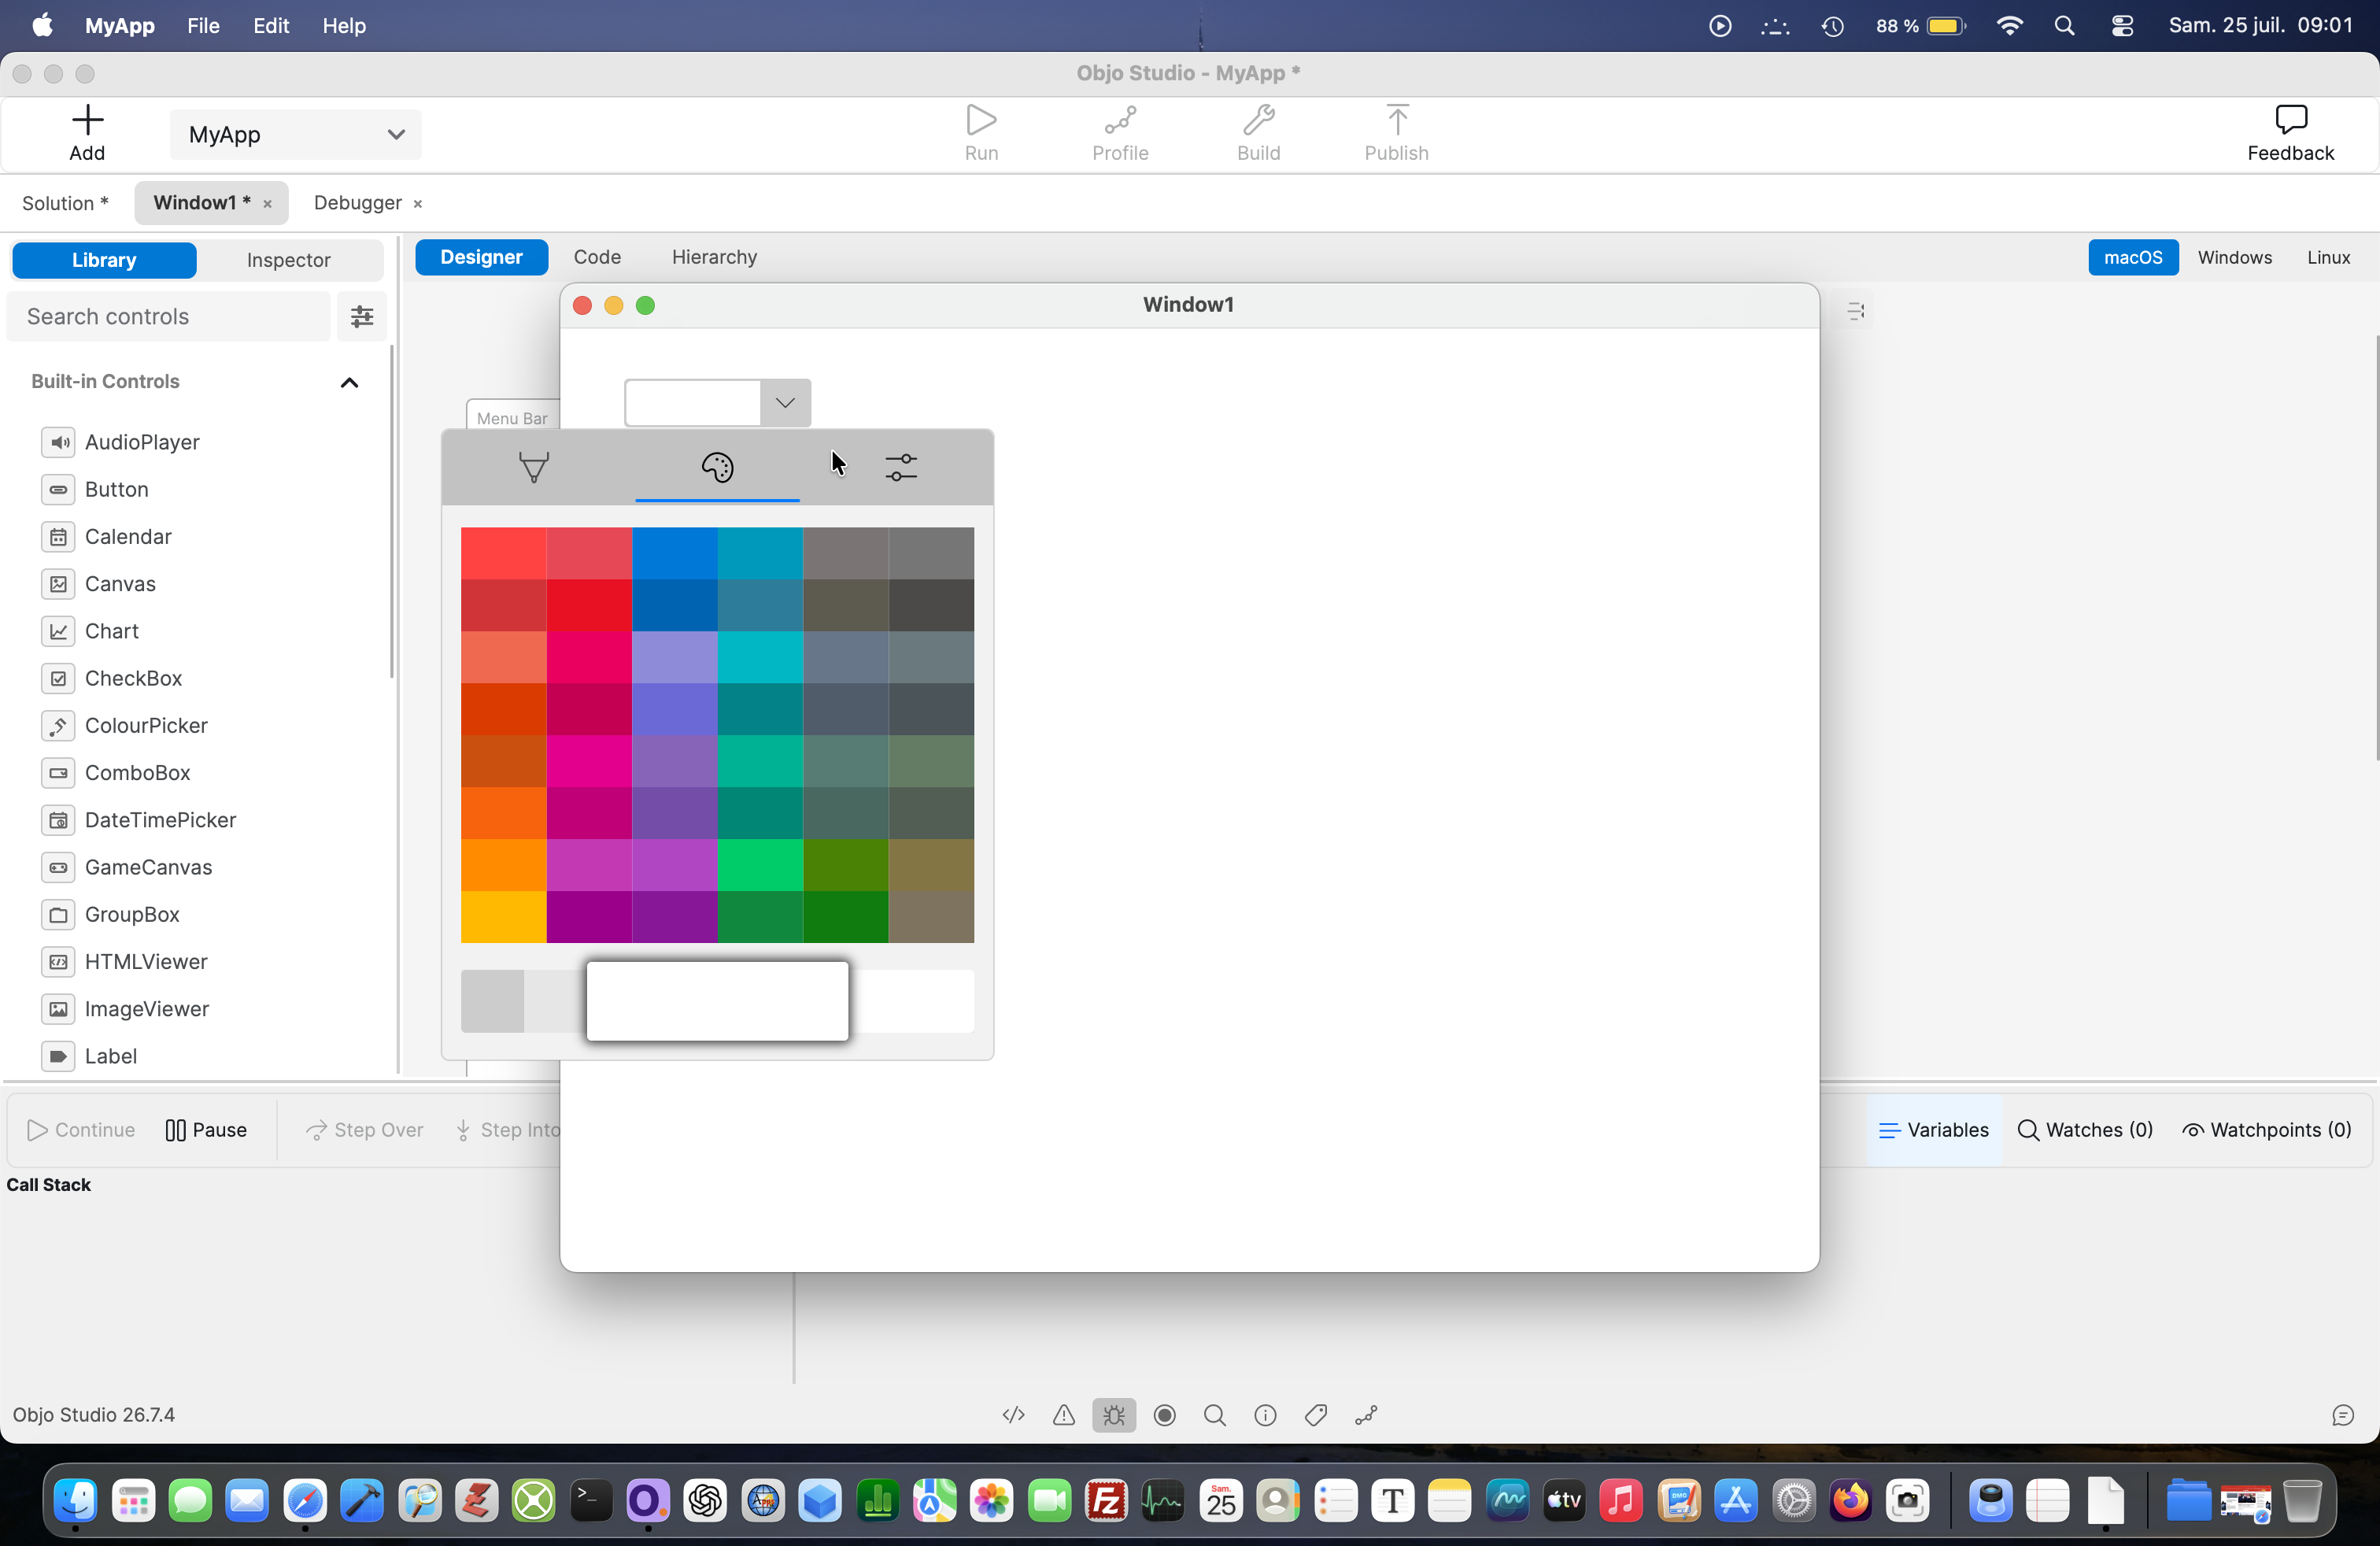This screenshot has height=1546, width=2380.
Task: Open the Profile tool in toolbar
Action: tap(1119, 120)
